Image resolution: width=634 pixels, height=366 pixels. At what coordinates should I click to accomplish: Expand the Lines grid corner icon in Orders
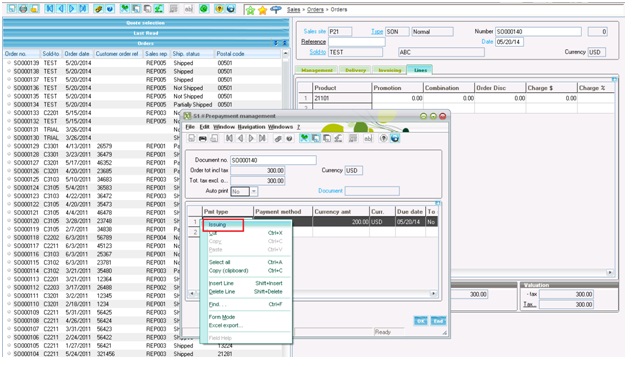pyautogui.click(x=614, y=80)
